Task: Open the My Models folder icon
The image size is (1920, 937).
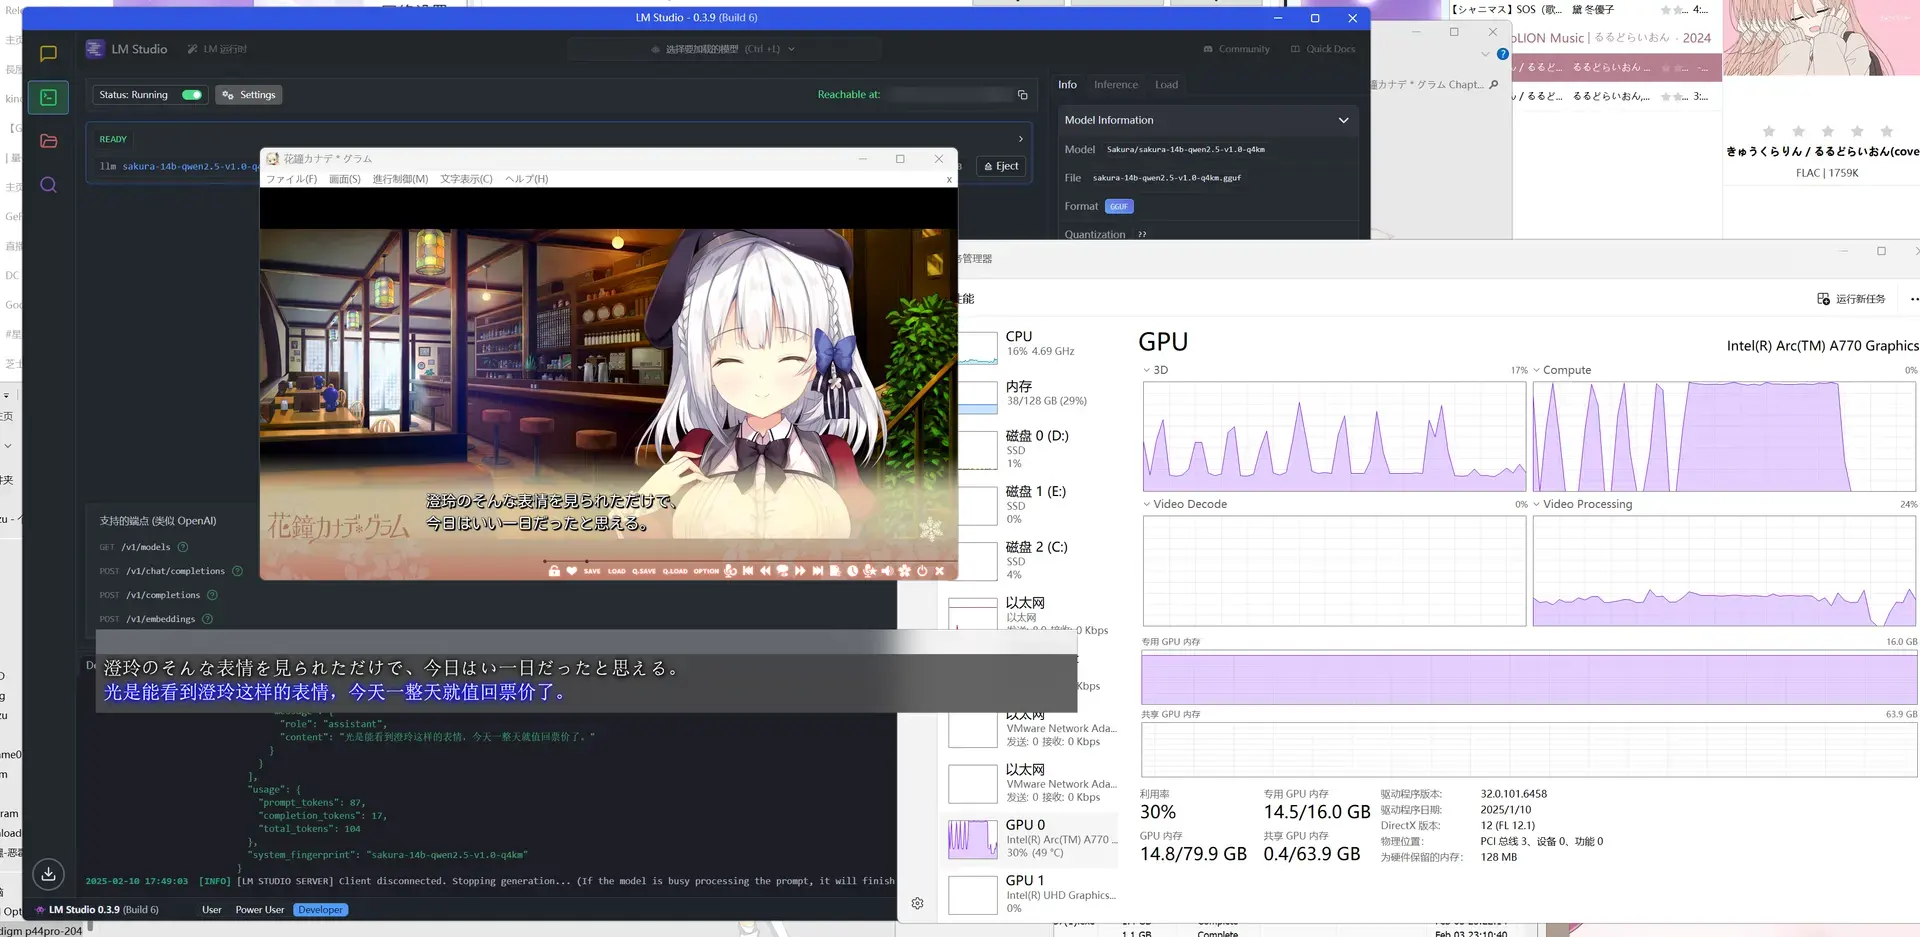Action: pyautogui.click(x=48, y=141)
